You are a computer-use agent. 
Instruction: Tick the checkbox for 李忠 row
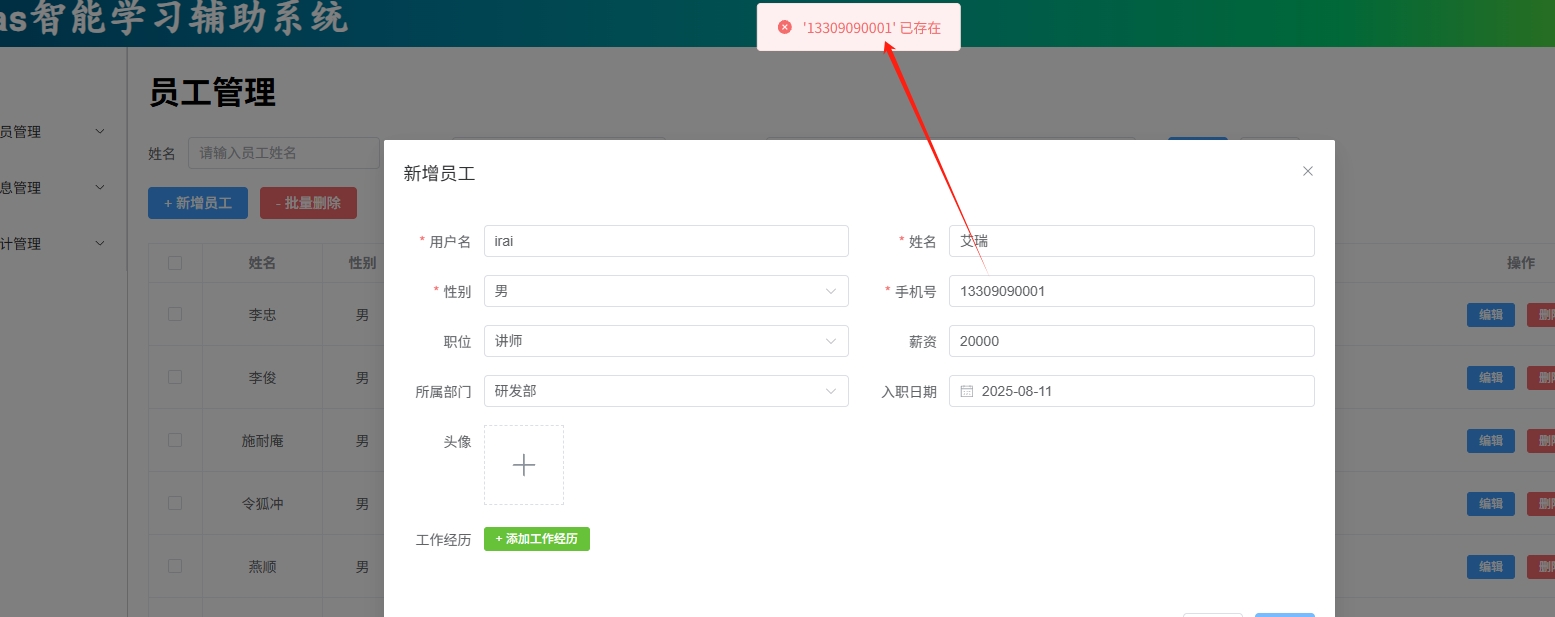pos(175,314)
